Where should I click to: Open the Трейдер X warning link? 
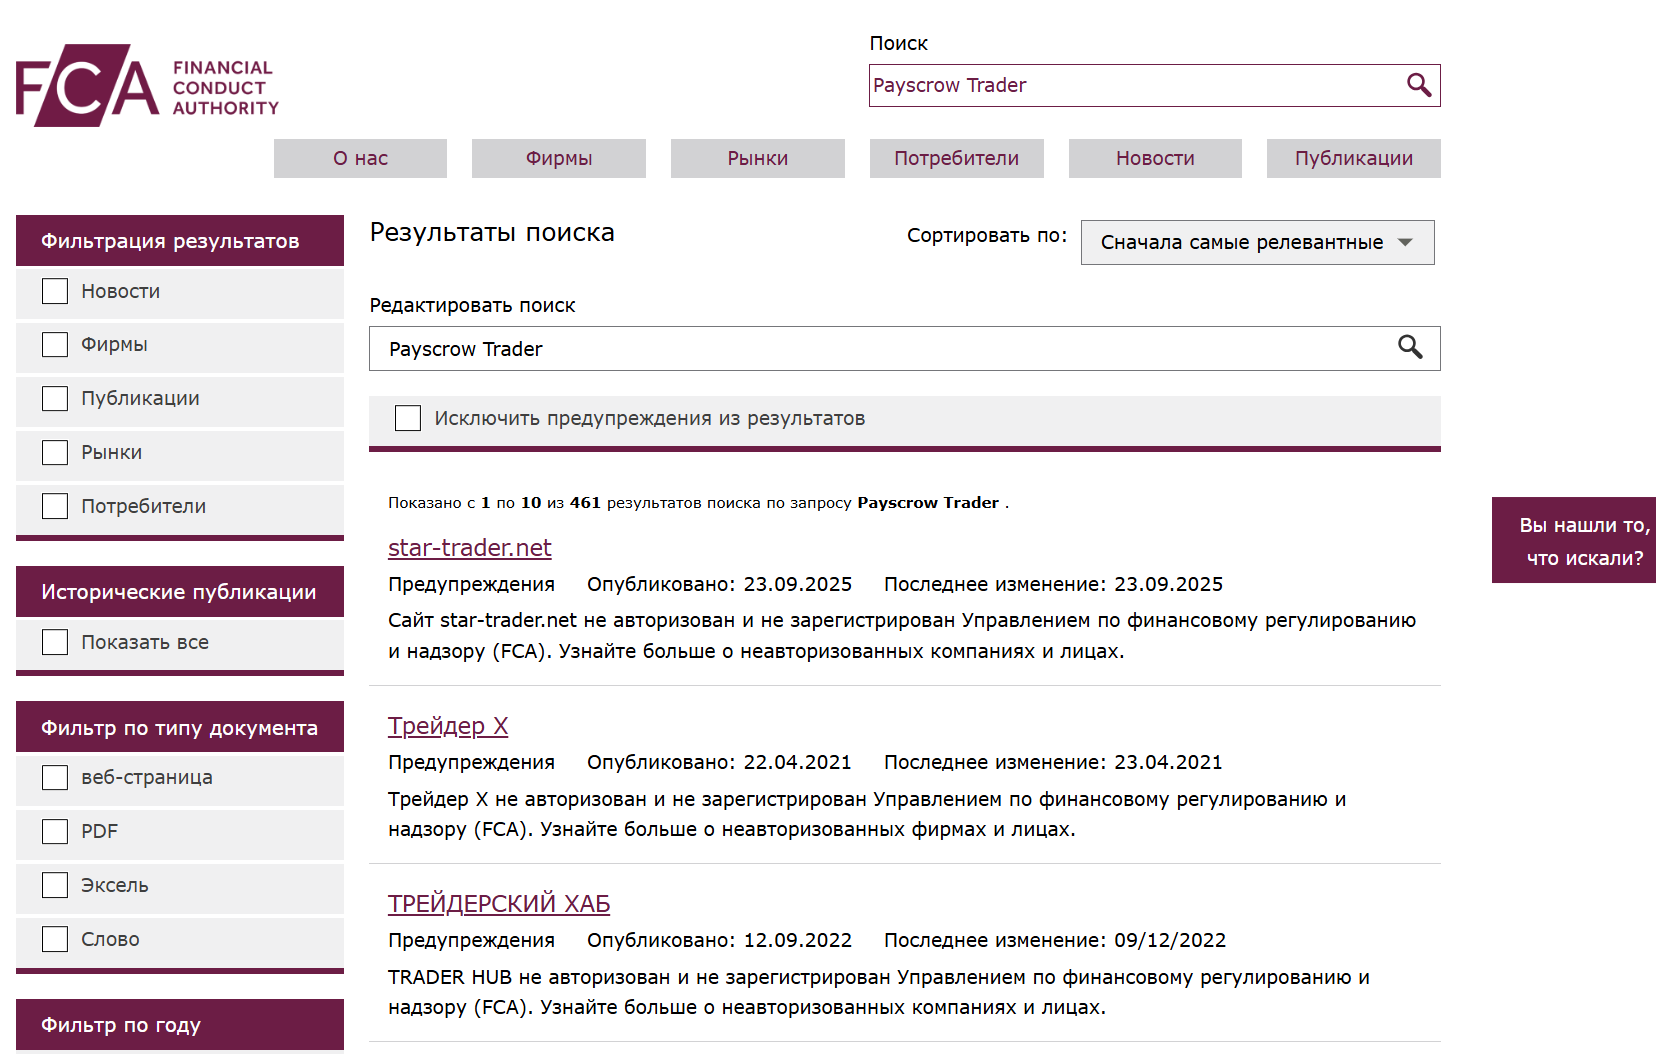point(448,726)
